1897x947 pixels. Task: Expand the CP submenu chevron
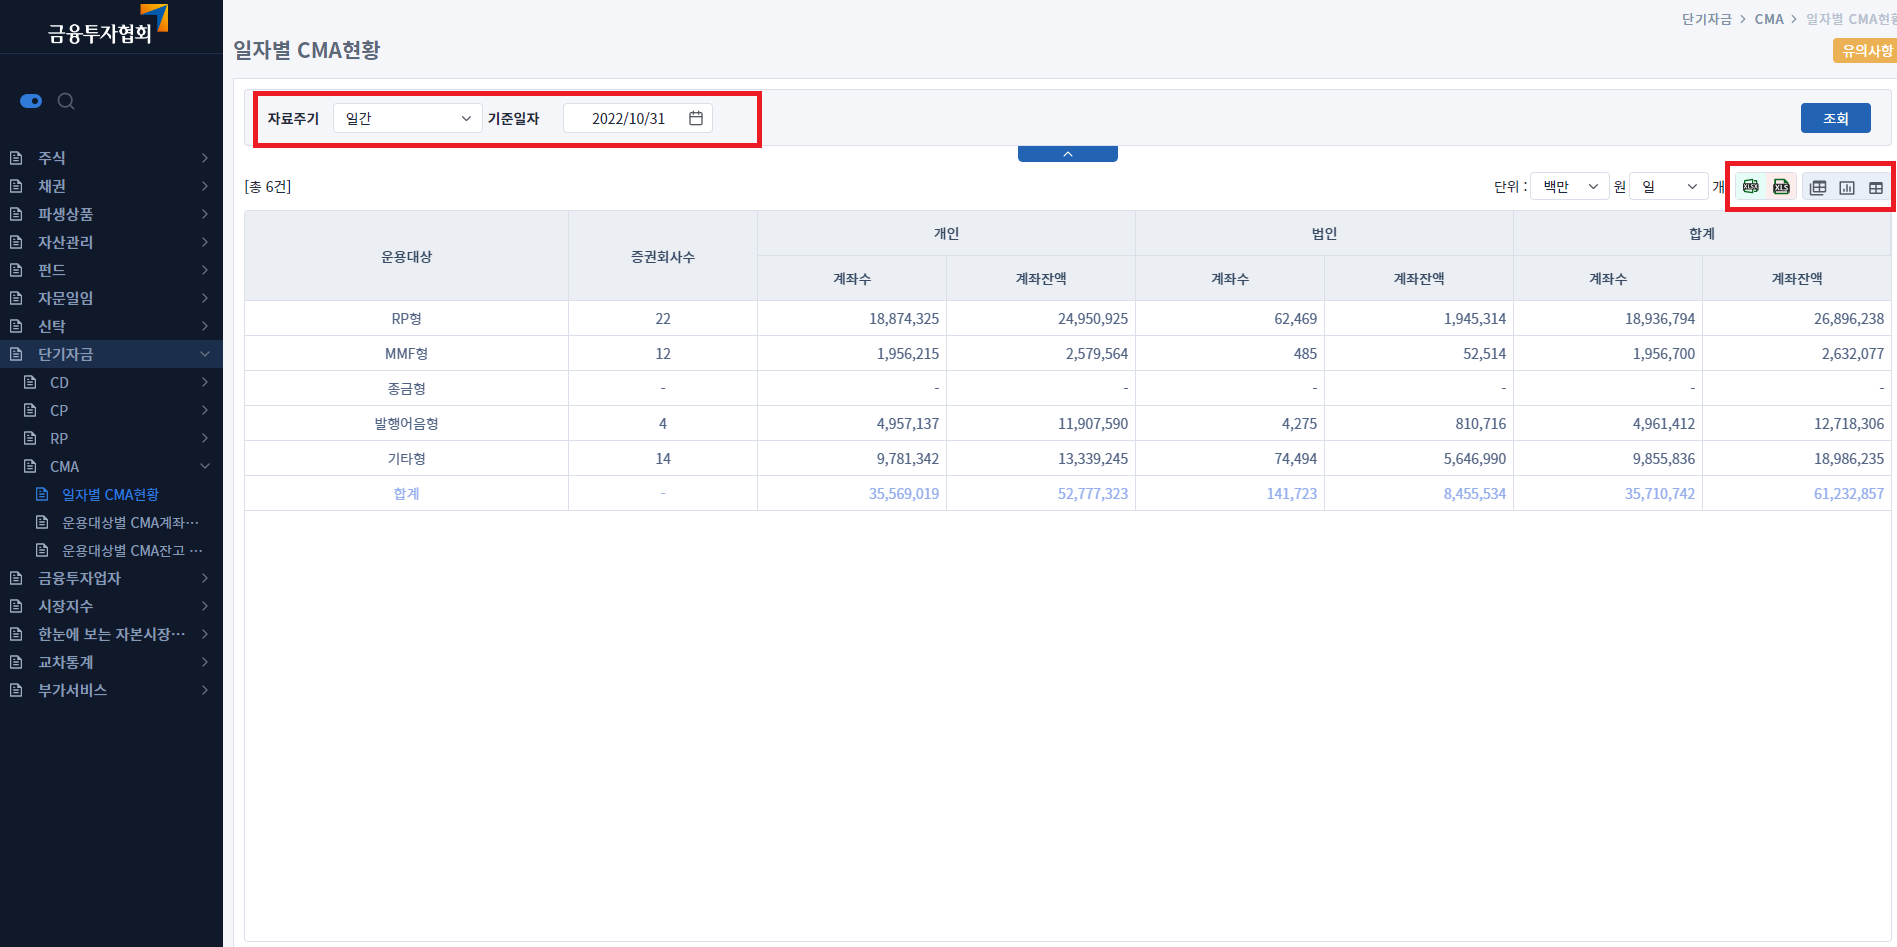click(x=205, y=410)
